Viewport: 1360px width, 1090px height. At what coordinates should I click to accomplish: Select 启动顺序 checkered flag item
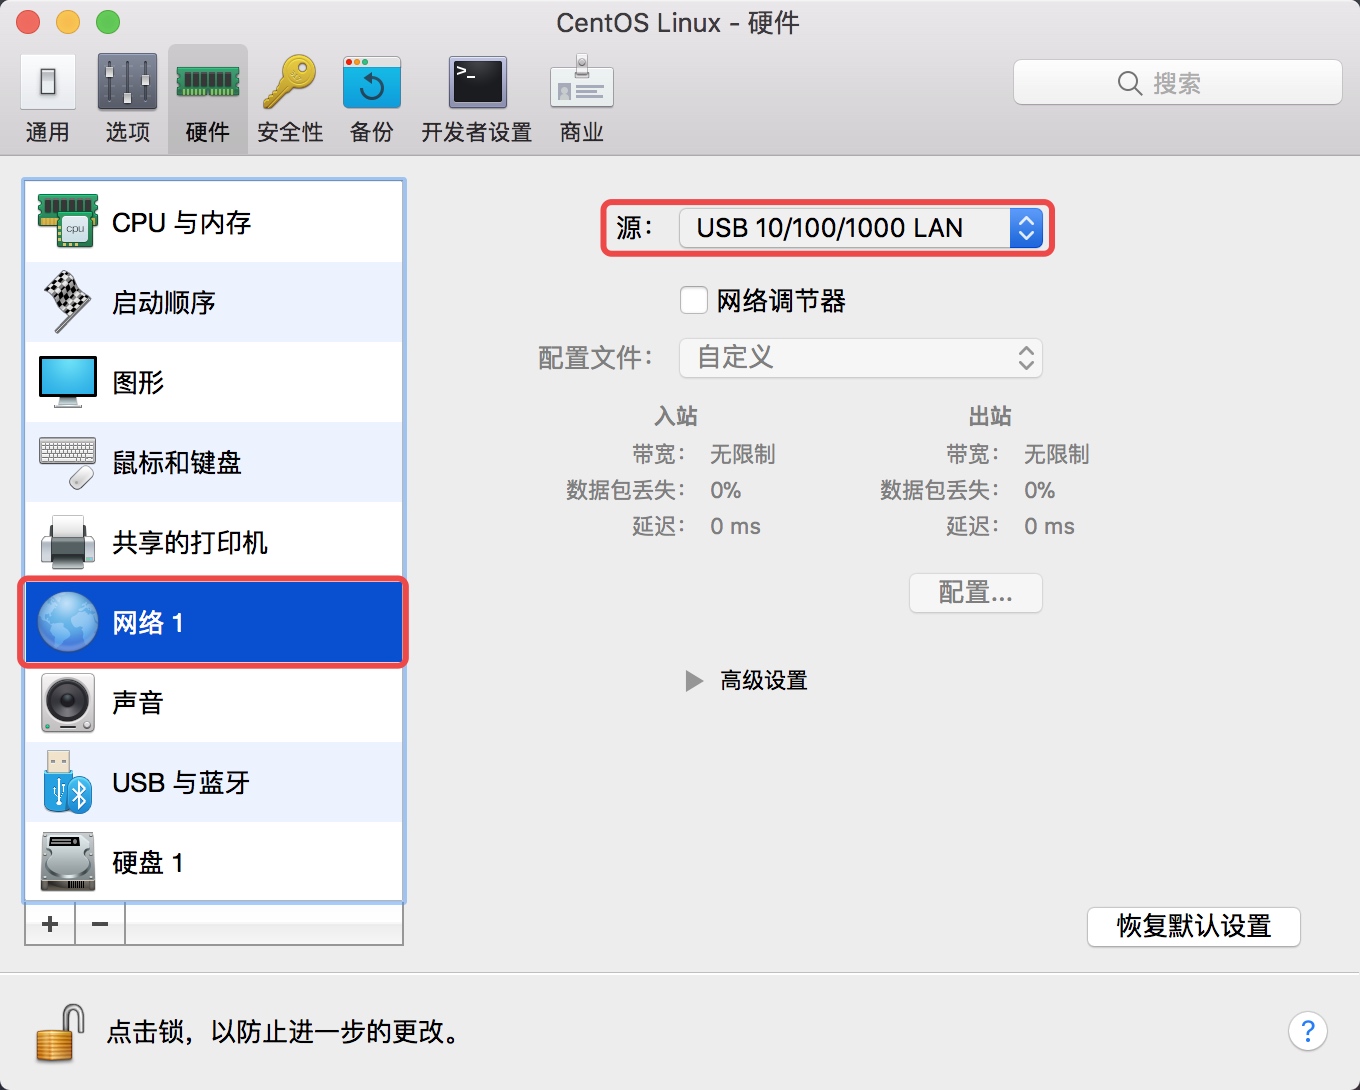click(214, 302)
